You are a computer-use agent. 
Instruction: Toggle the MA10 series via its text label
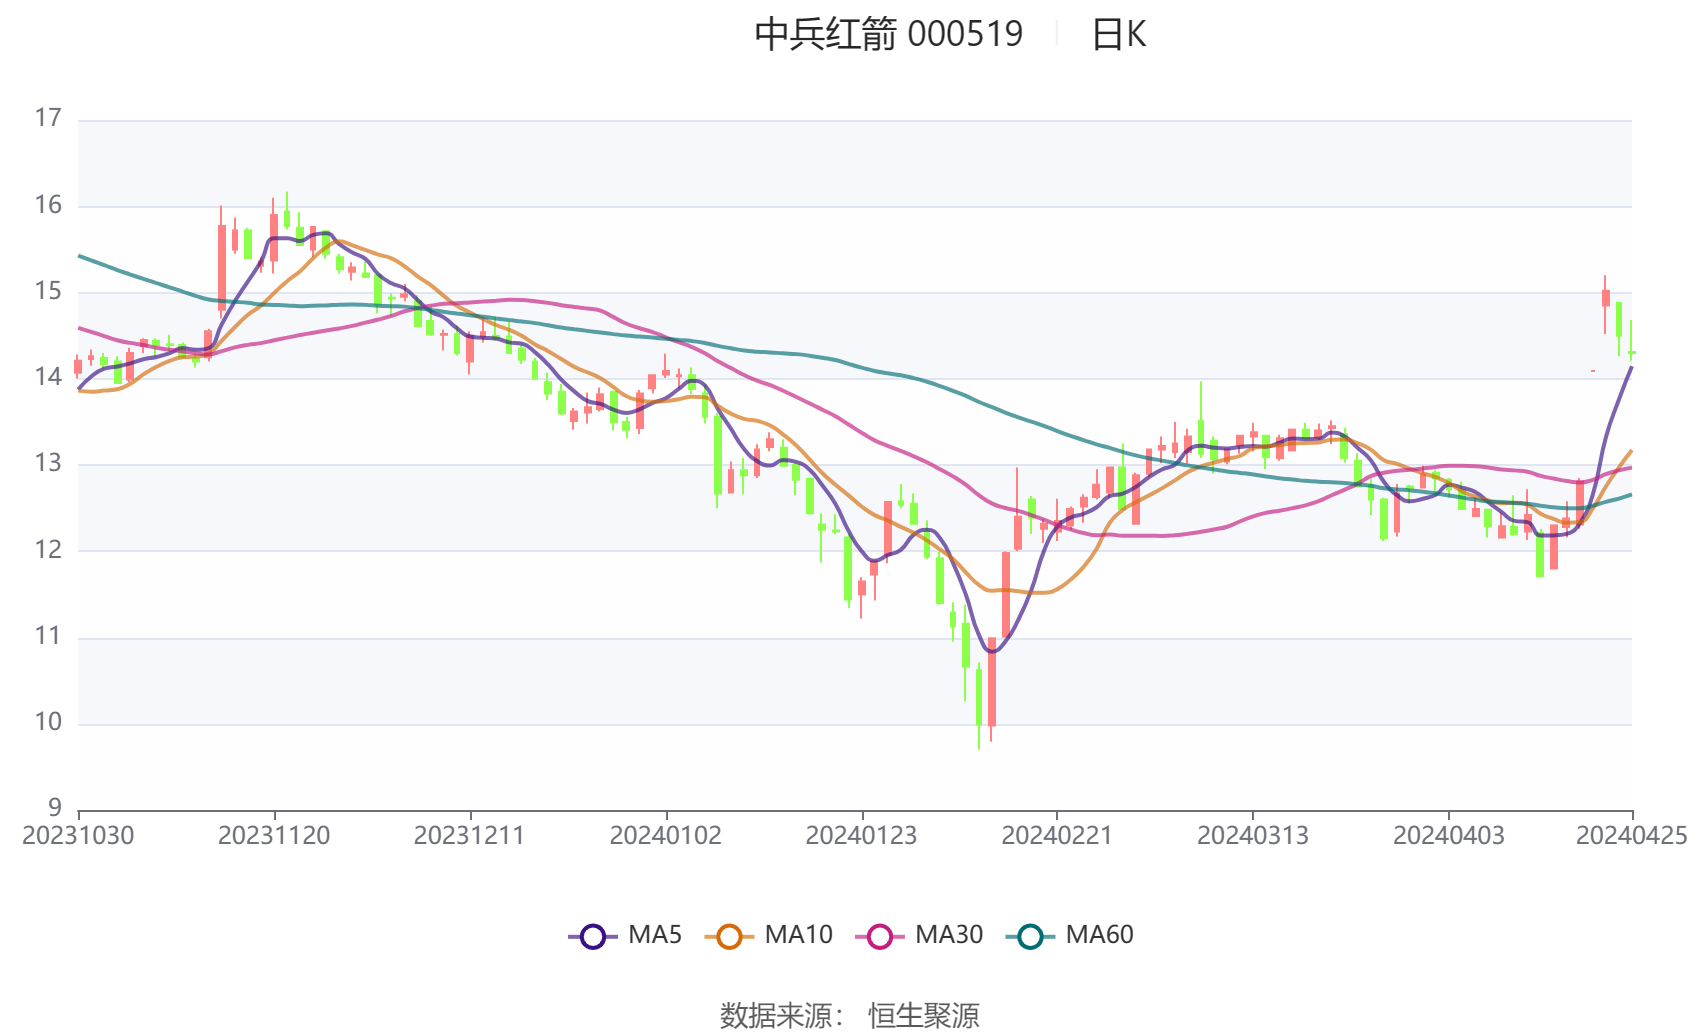(798, 935)
